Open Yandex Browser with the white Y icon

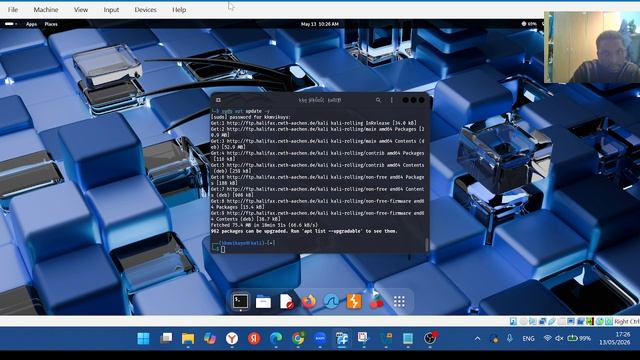[x=232, y=338]
